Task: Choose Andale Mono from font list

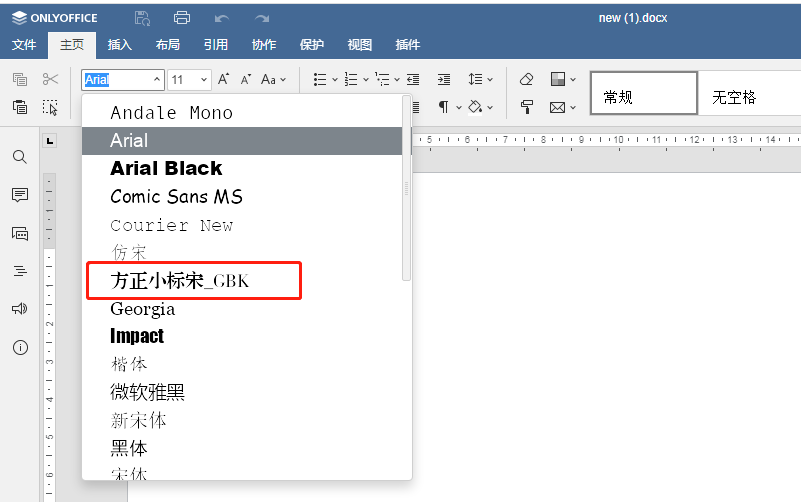Action: 242,113
